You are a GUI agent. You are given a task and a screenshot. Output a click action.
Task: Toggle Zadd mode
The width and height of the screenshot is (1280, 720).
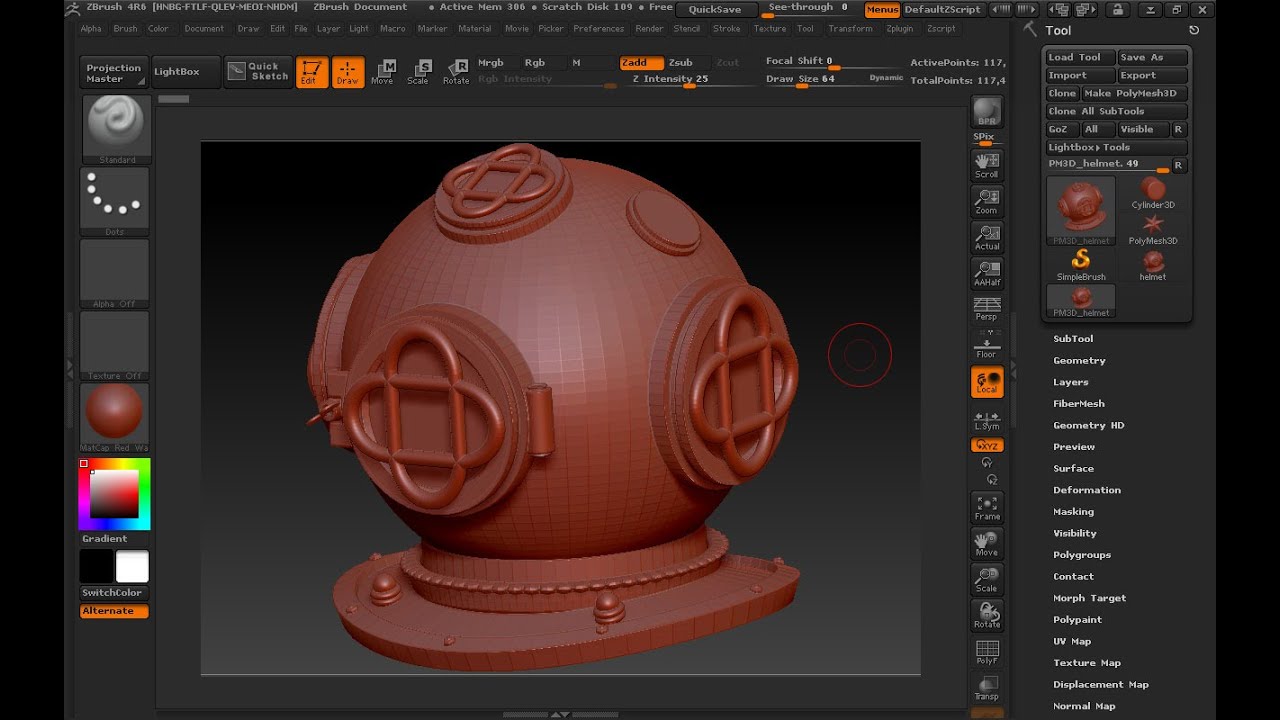click(642, 62)
